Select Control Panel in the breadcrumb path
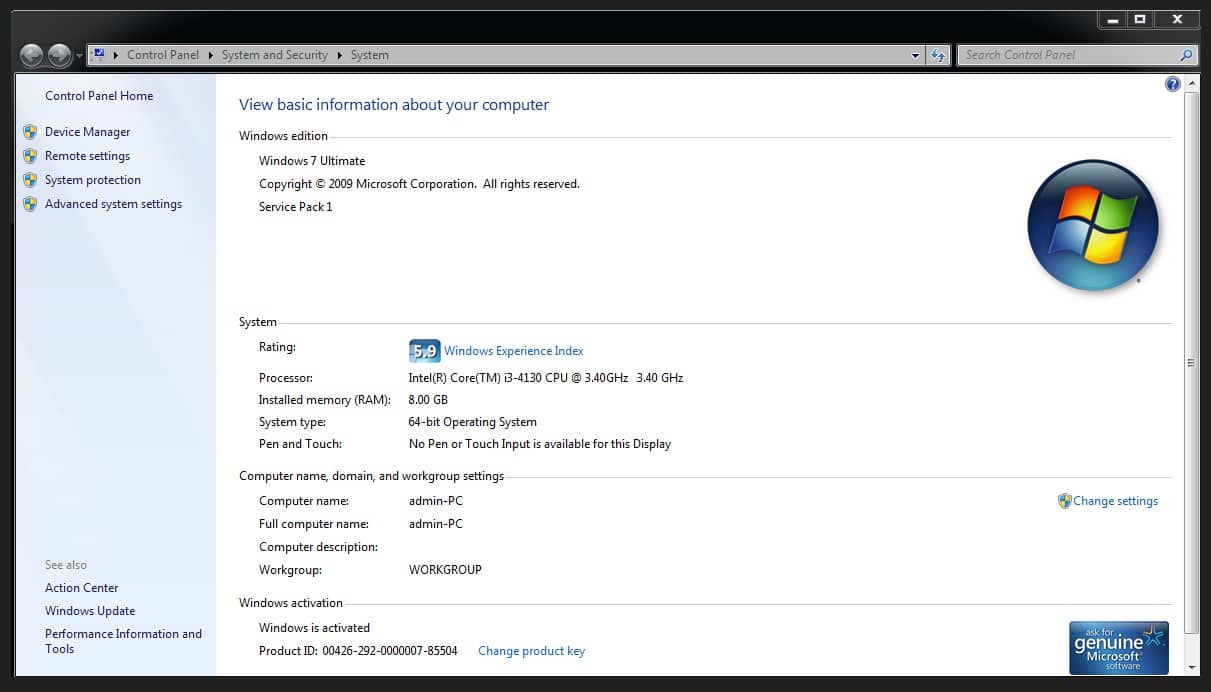The image size is (1211, 692). (163, 55)
